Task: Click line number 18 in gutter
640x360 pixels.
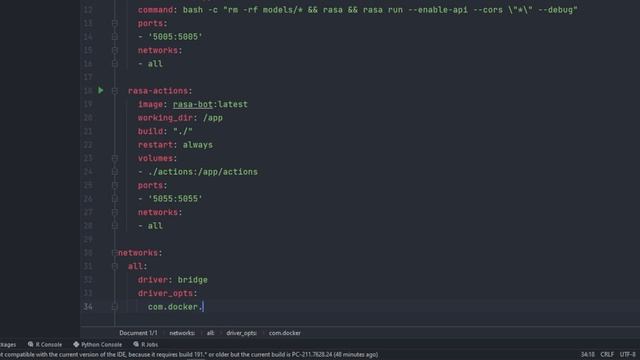Action: pos(88,91)
